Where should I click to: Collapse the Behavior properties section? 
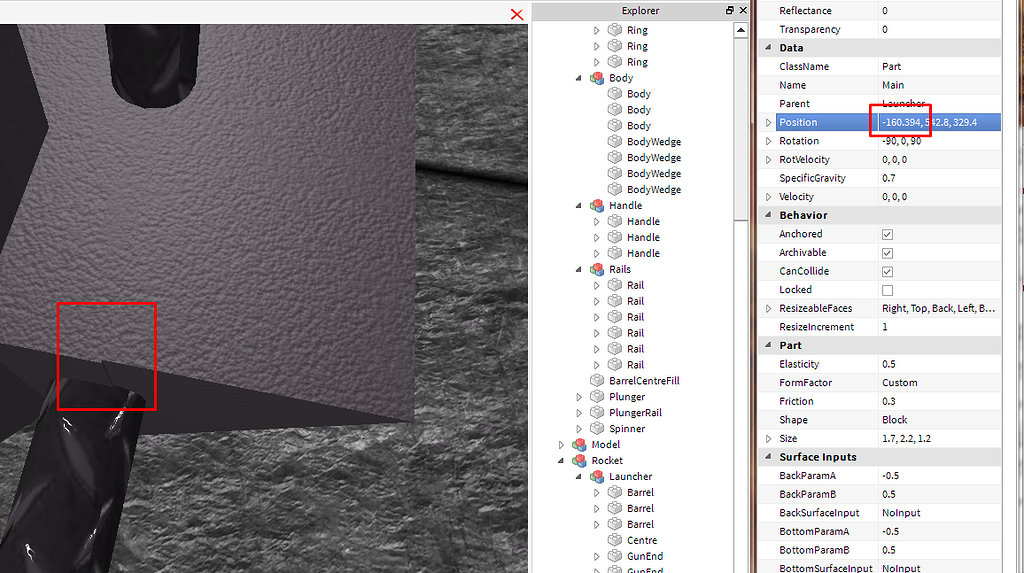pos(768,215)
